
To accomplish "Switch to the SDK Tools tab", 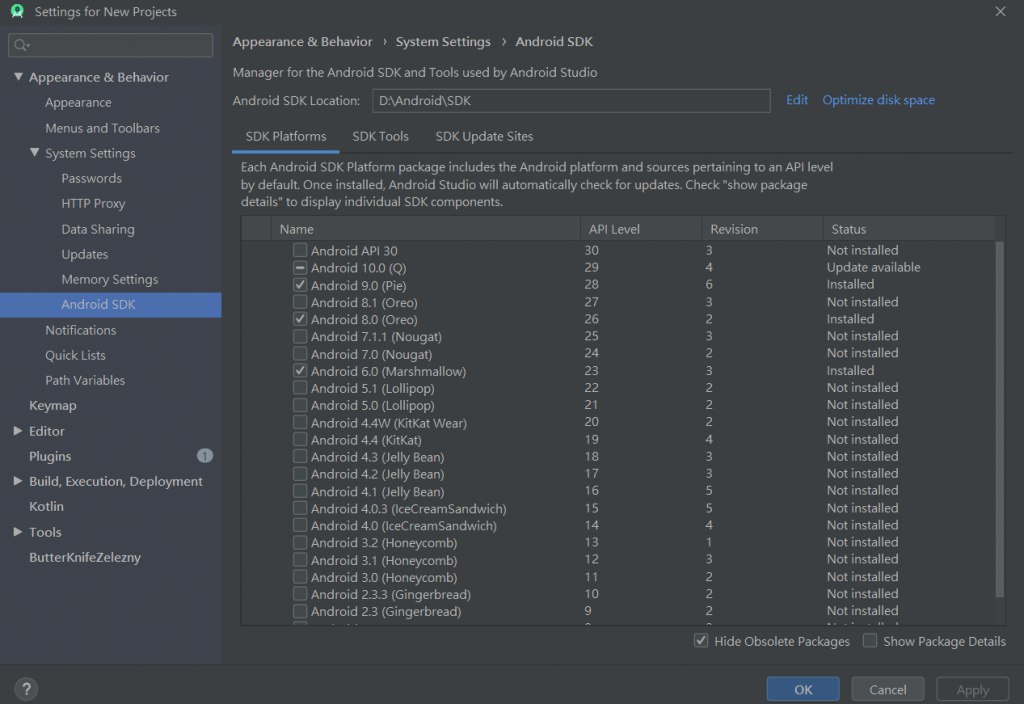I will pyautogui.click(x=380, y=136).
